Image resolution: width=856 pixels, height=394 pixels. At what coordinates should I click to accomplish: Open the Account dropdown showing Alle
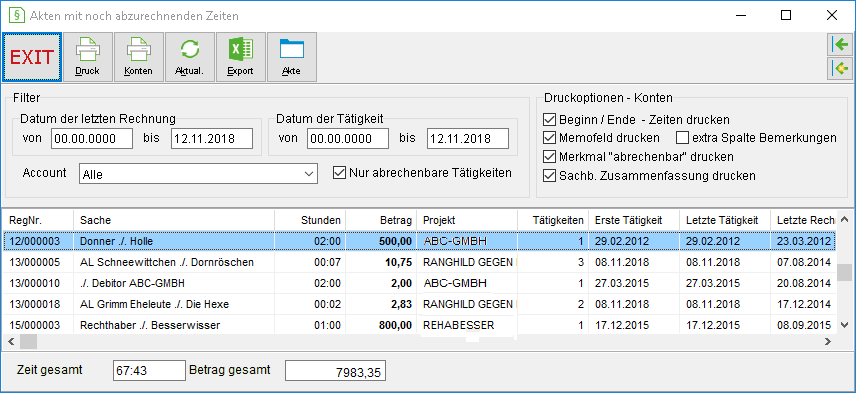198,174
